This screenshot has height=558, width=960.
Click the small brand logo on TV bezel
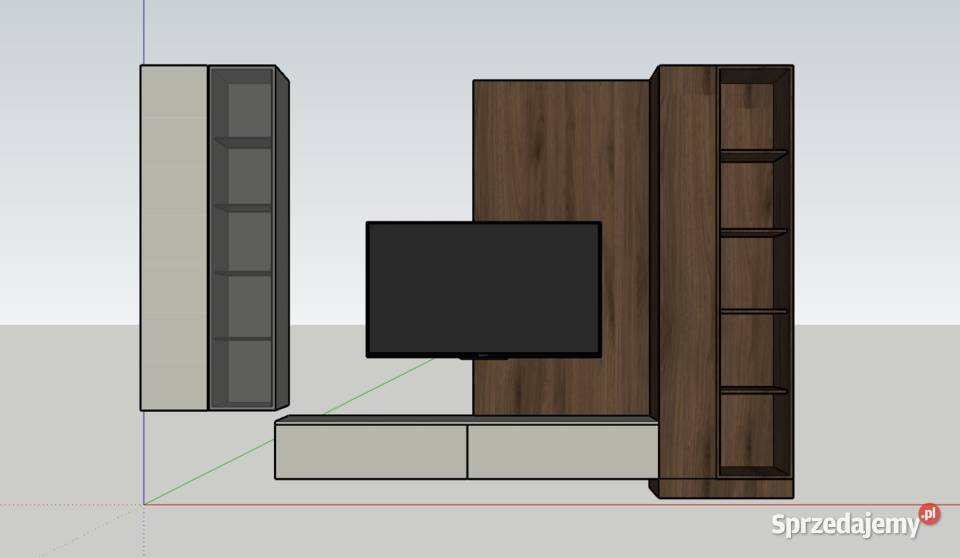click(483, 354)
